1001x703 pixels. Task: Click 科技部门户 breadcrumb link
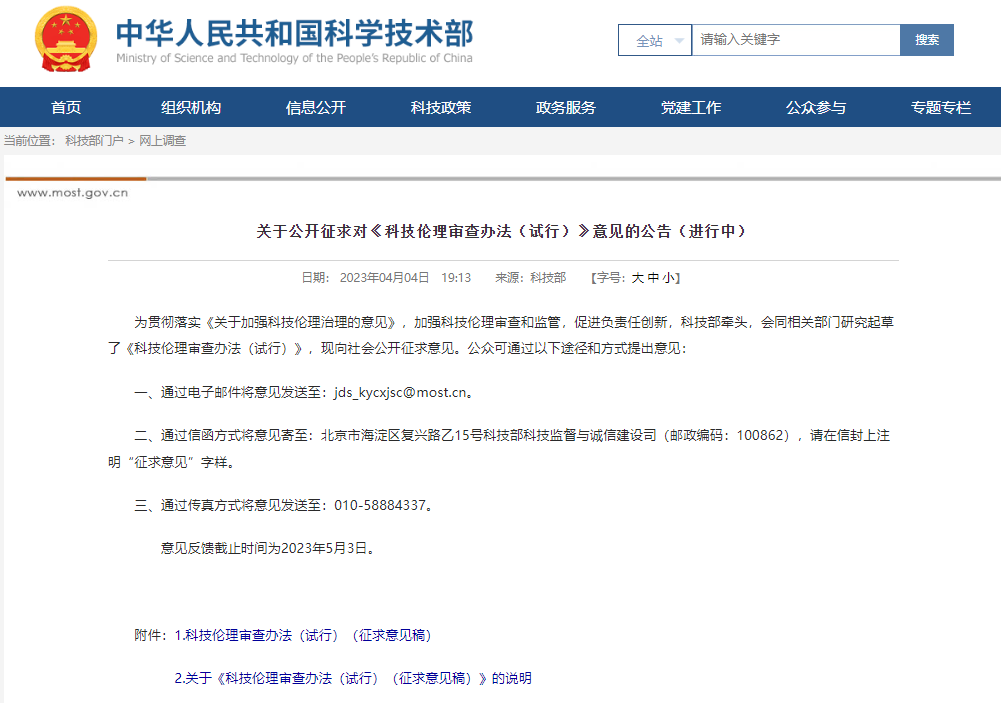coord(94,141)
